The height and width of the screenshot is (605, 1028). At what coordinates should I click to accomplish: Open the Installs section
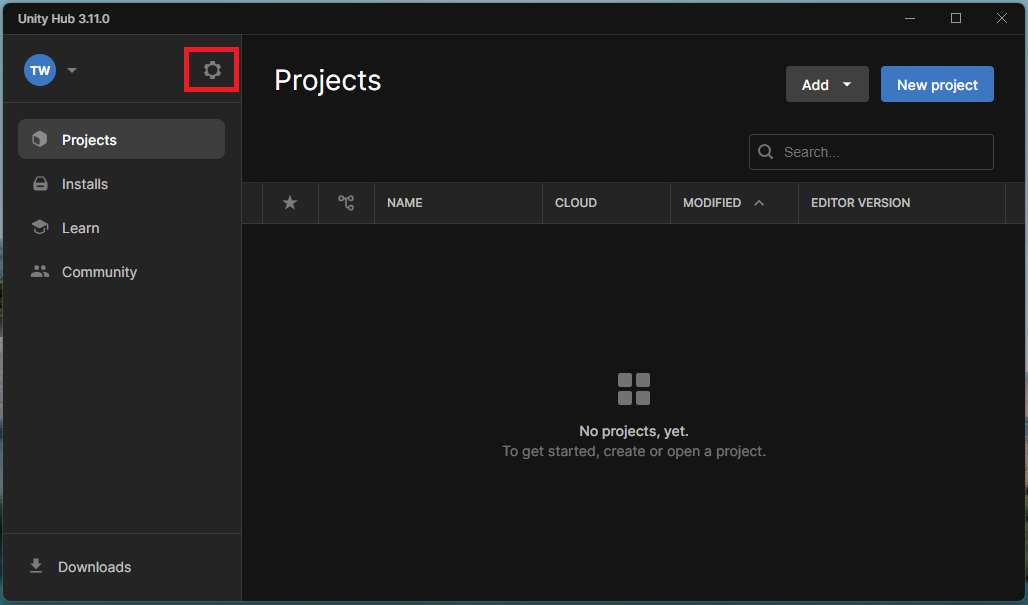point(121,184)
